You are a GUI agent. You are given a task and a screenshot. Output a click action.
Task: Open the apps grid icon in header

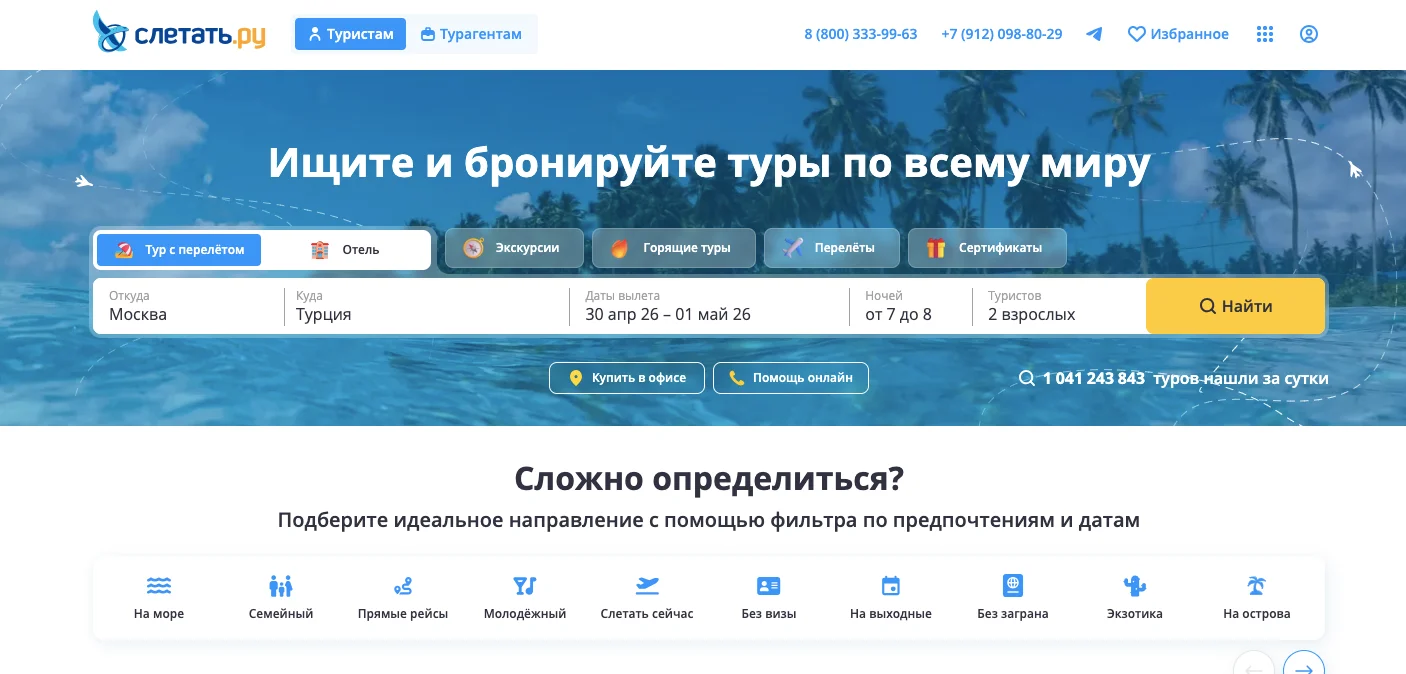pyautogui.click(x=1264, y=33)
